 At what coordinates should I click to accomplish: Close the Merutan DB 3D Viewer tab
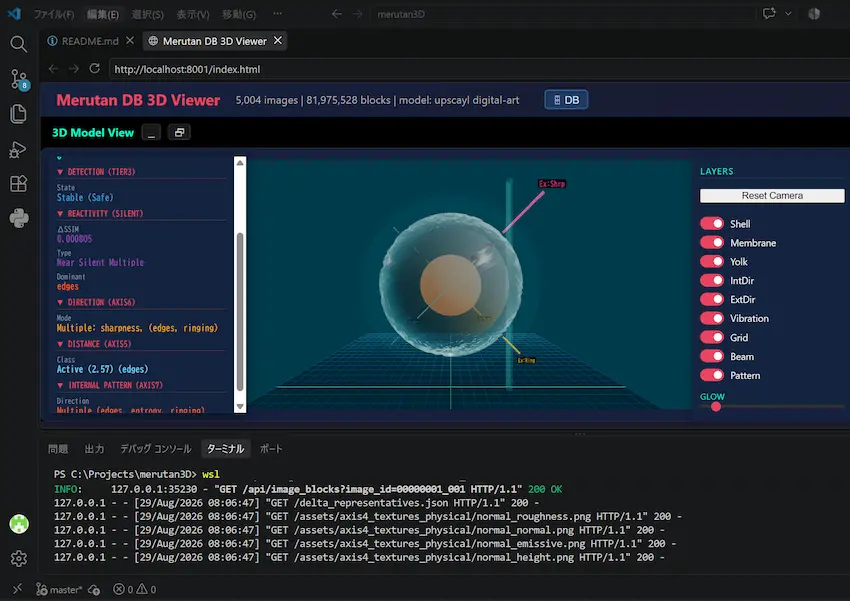click(278, 41)
